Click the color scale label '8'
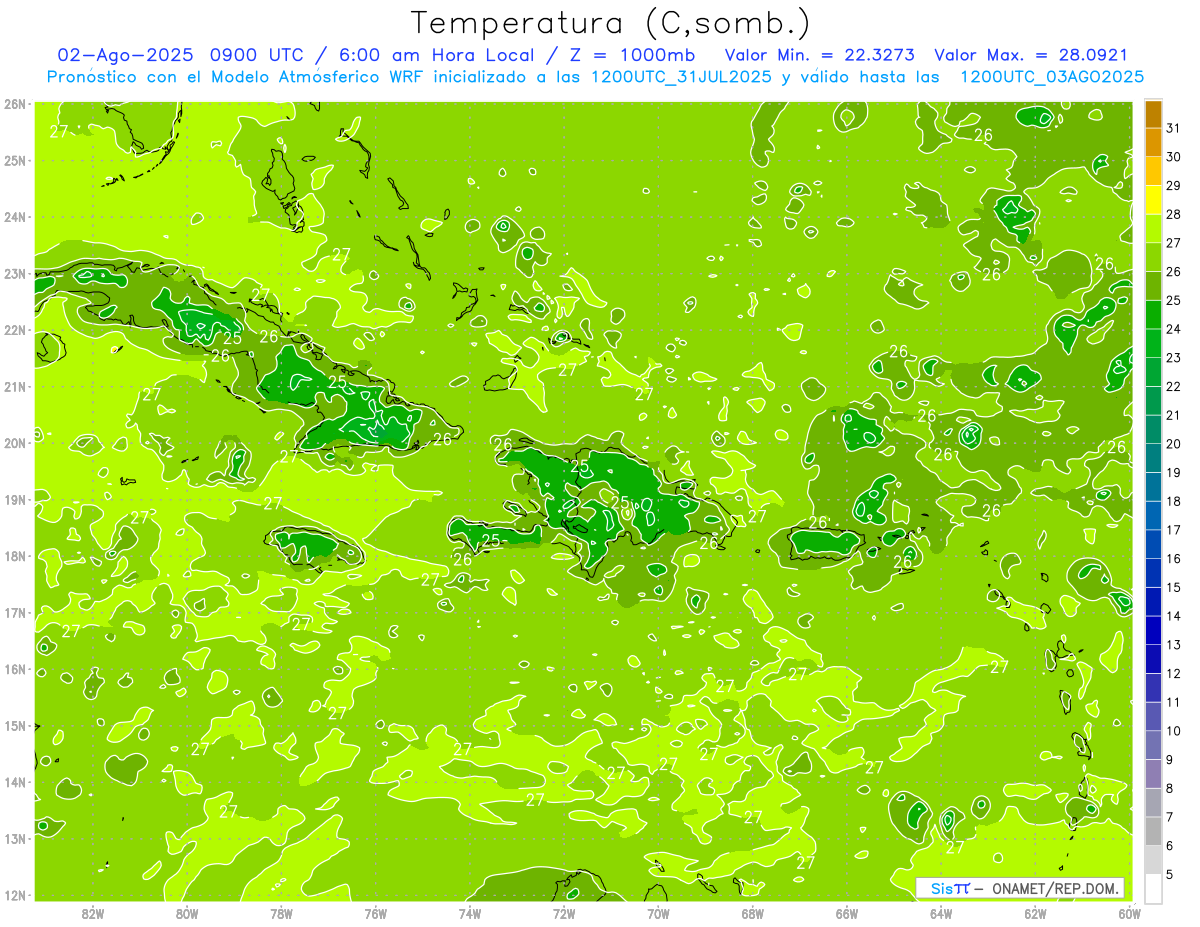The height and width of the screenshot is (927, 1200). [1170, 788]
